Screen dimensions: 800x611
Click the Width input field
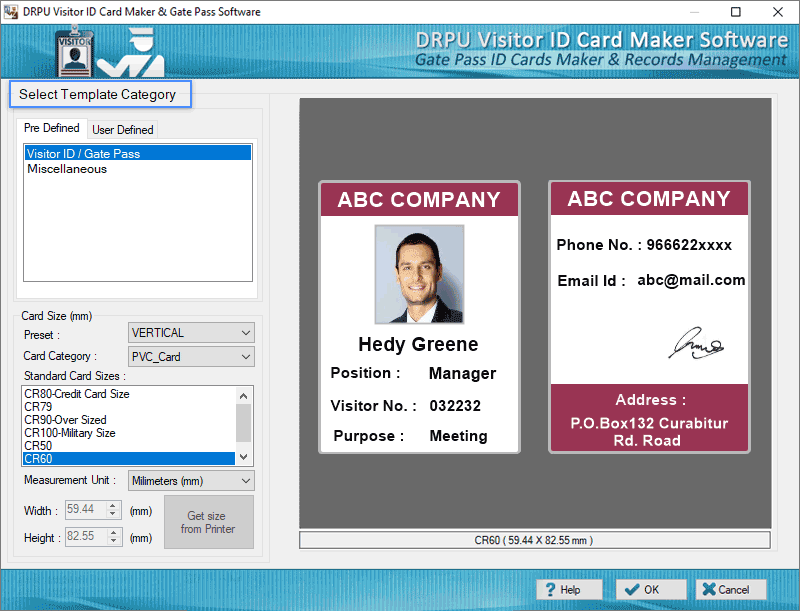(x=85, y=510)
